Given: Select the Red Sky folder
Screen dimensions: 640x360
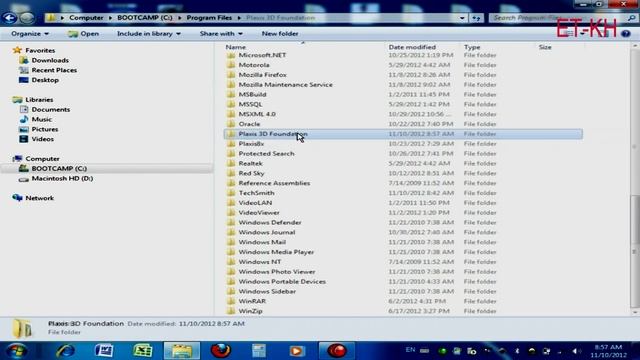Looking at the screenshot, I should [x=251, y=173].
